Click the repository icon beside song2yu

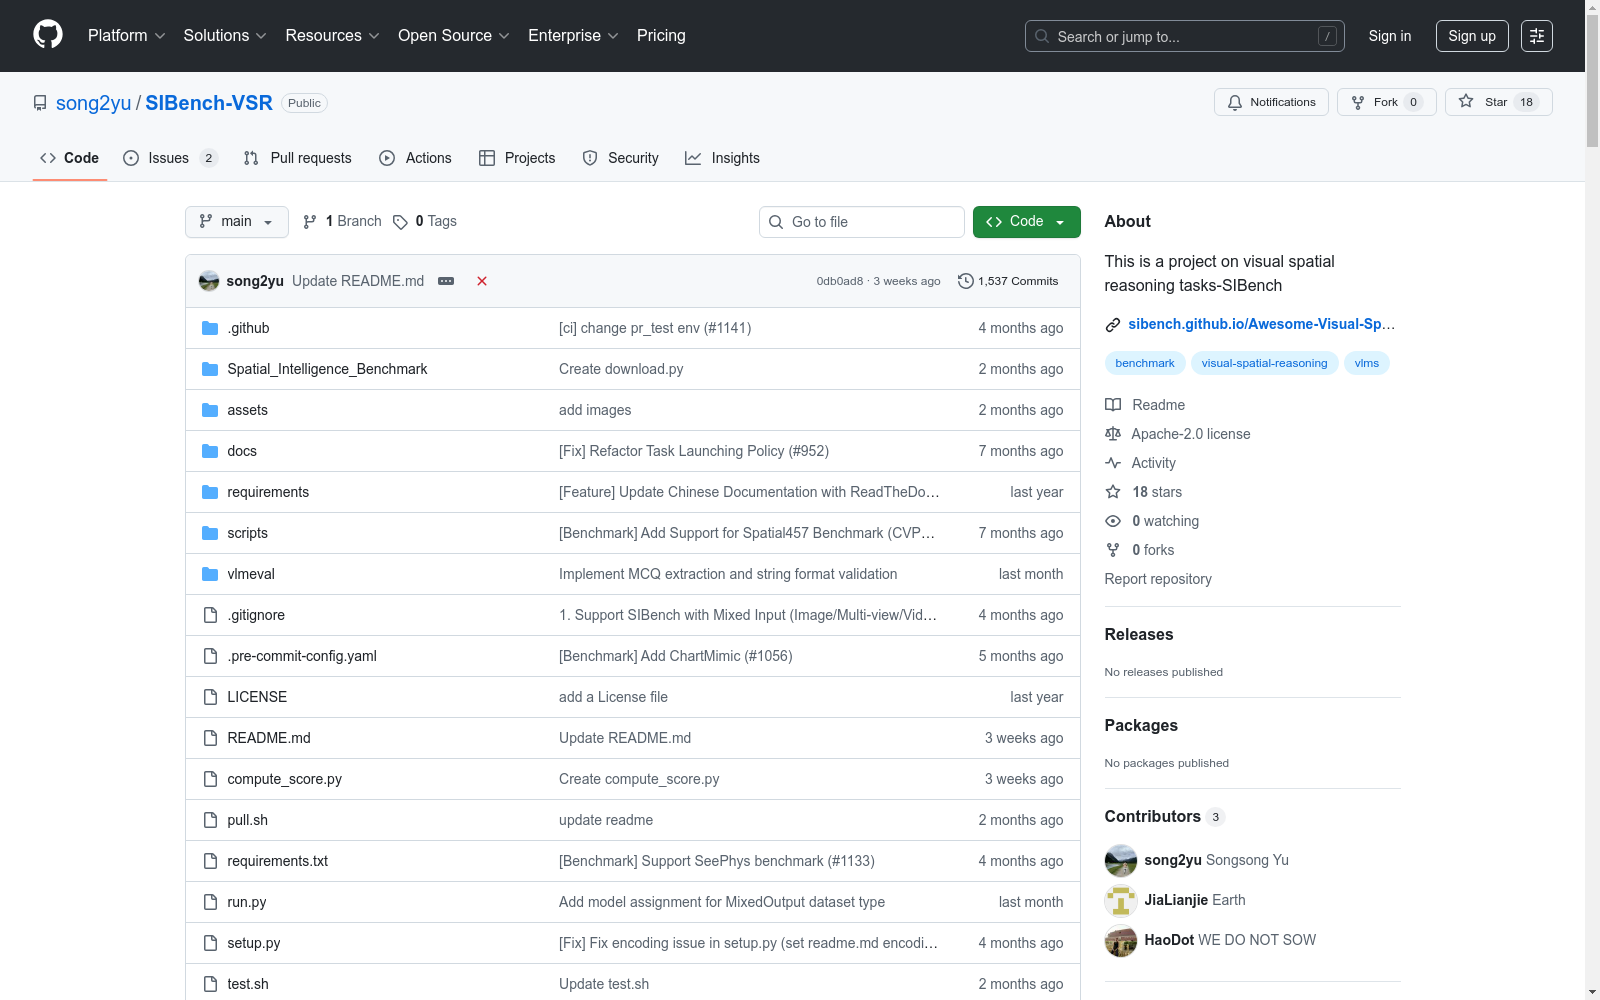40,103
